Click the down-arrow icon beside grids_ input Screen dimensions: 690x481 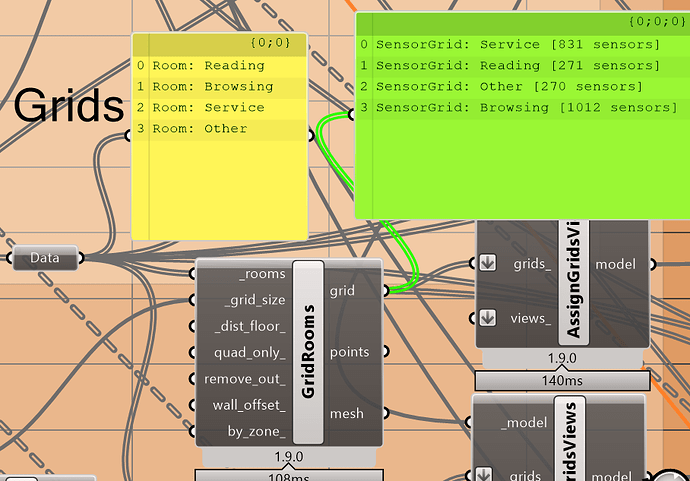point(488,263)
